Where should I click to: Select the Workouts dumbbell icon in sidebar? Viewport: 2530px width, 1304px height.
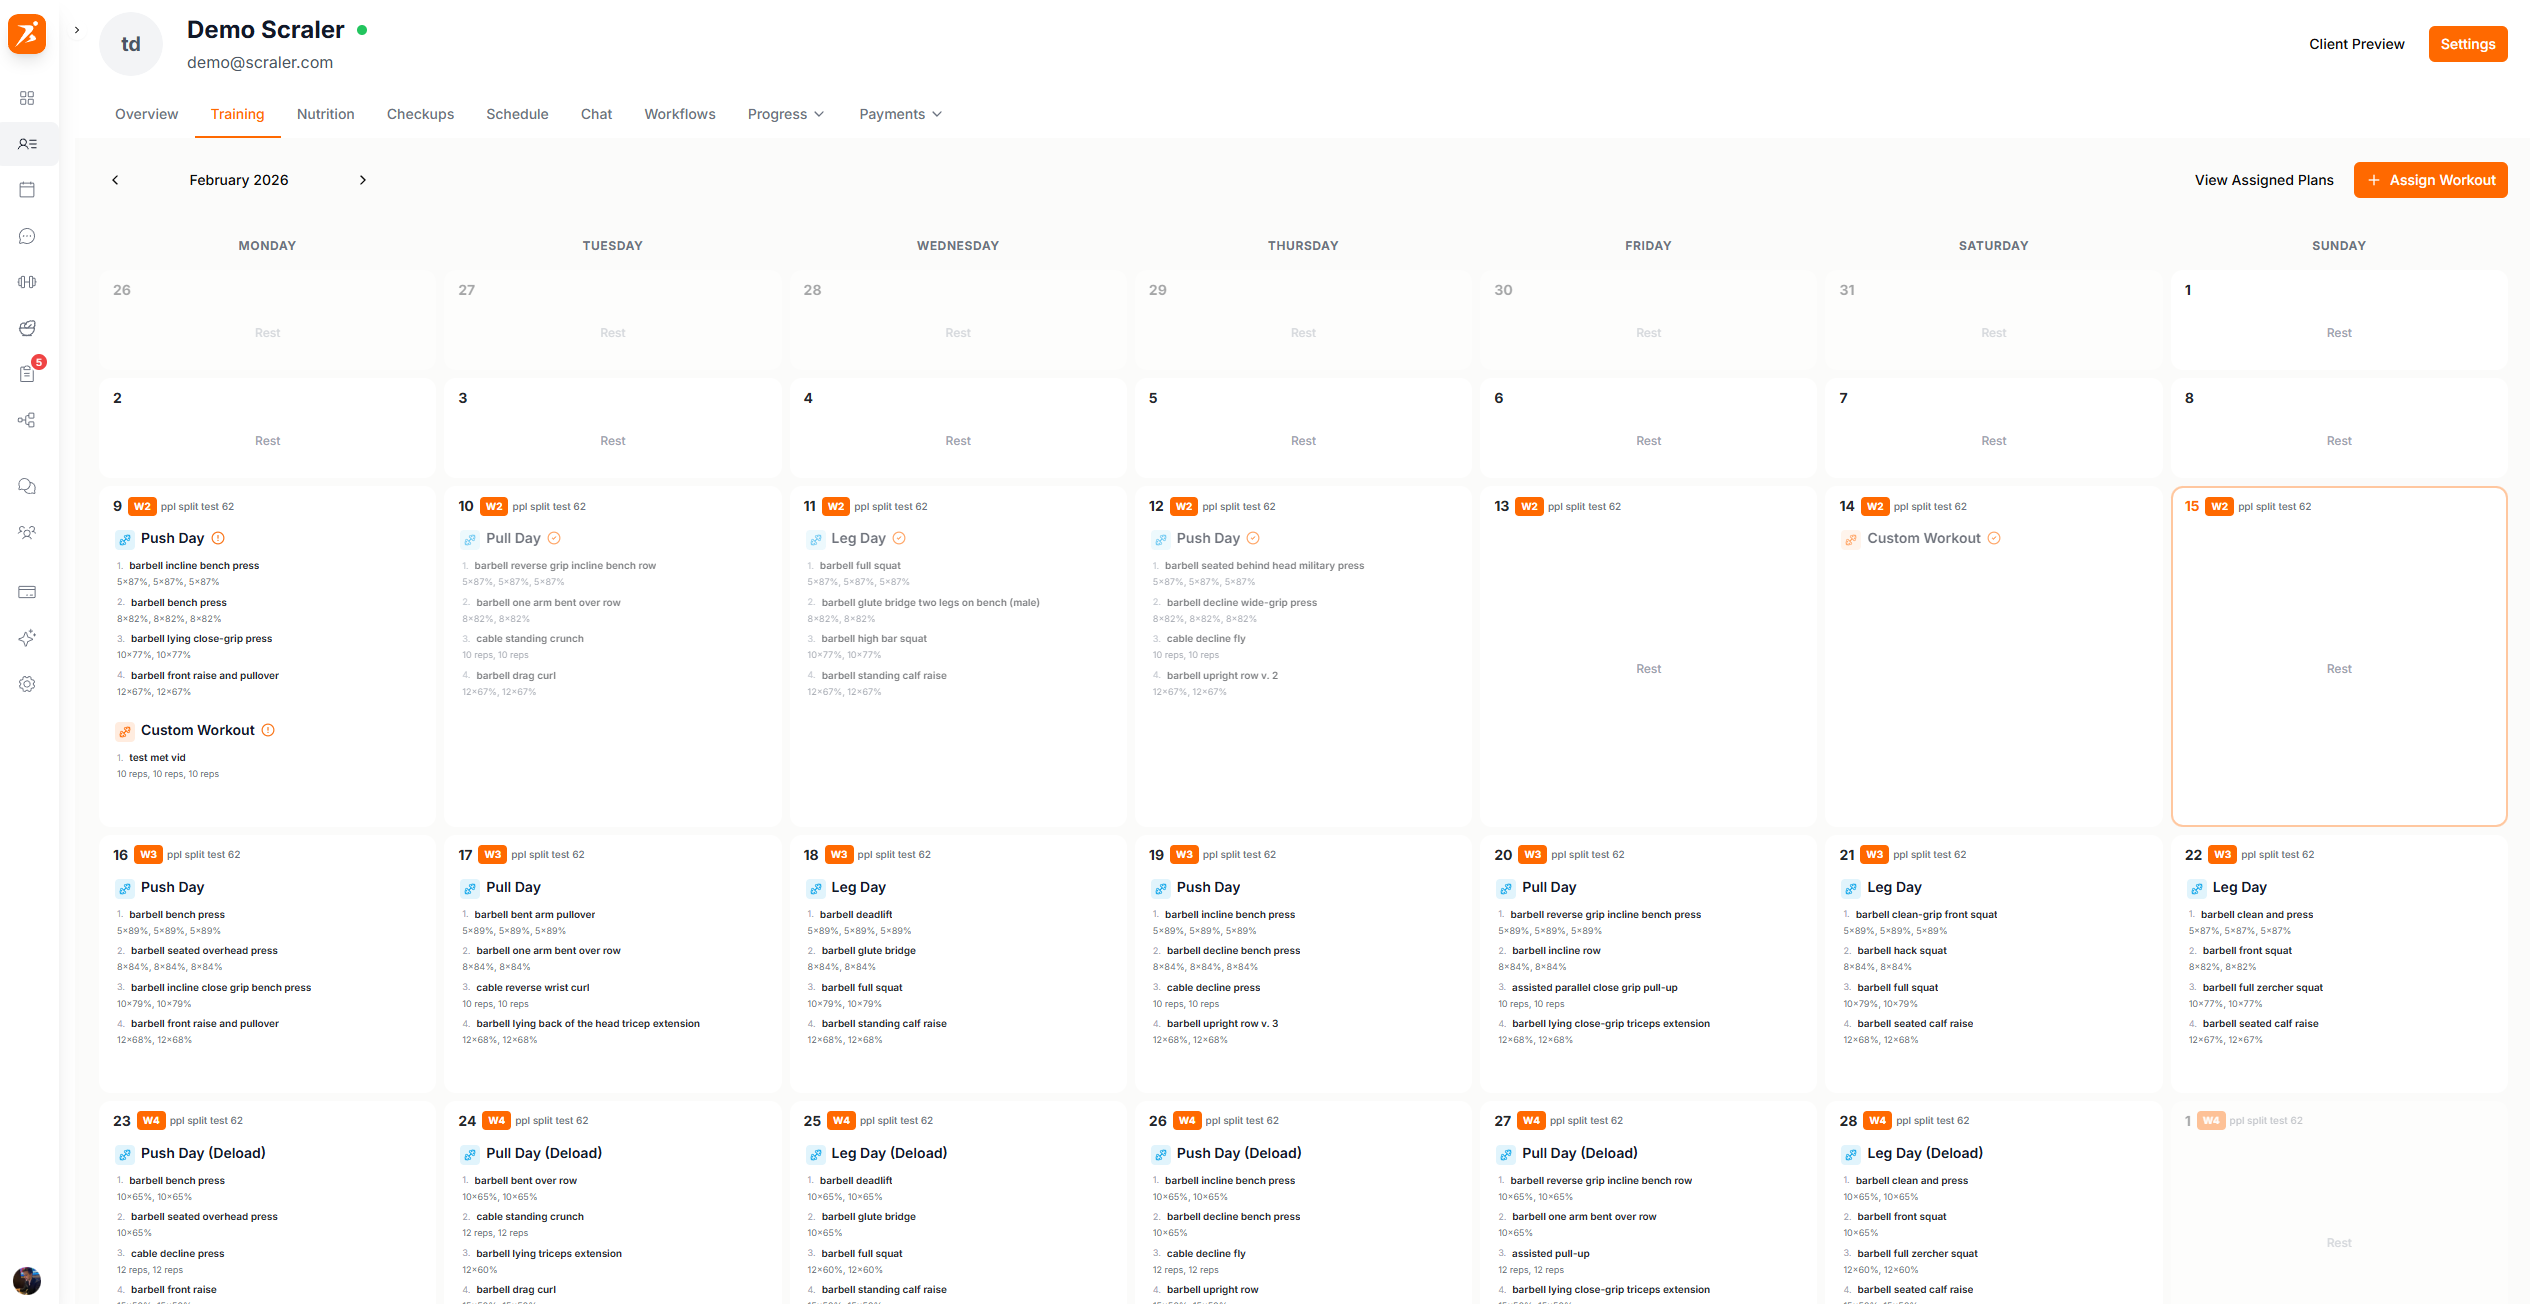(27, 281)
